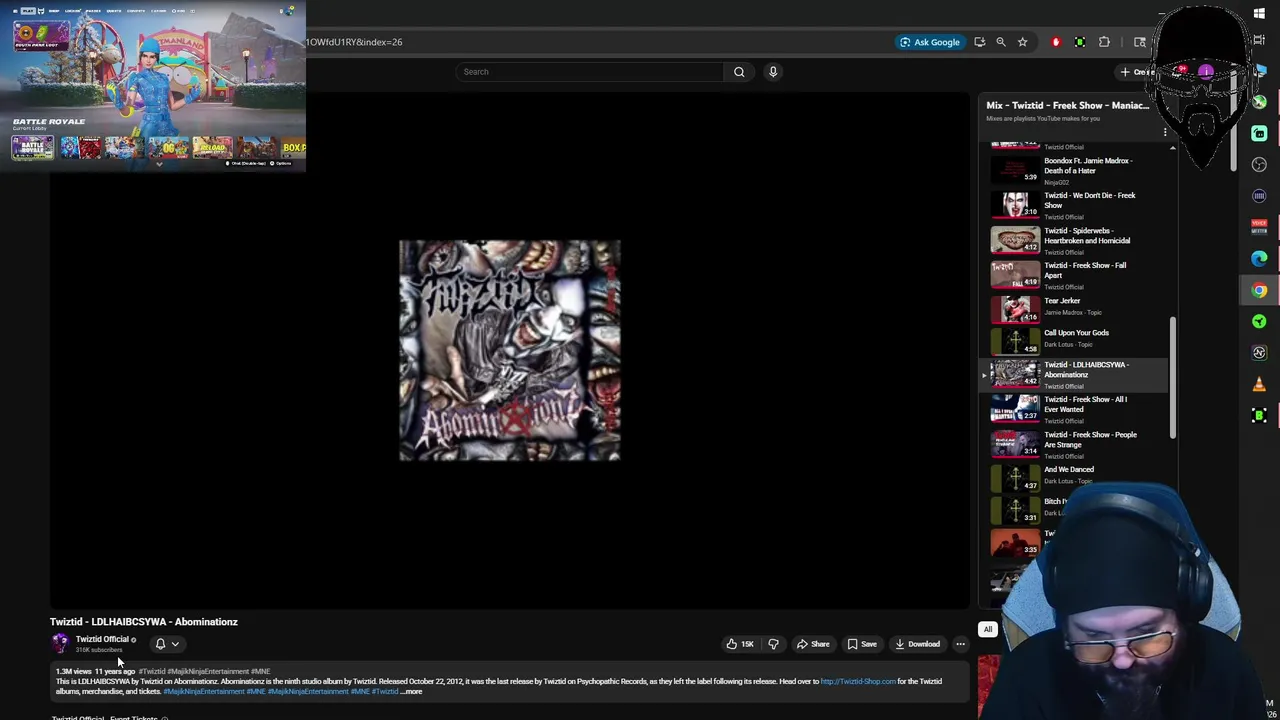Click the install app icon in address bar
The width and height of the screenshot is (1280, 720).
coord(980,42)
